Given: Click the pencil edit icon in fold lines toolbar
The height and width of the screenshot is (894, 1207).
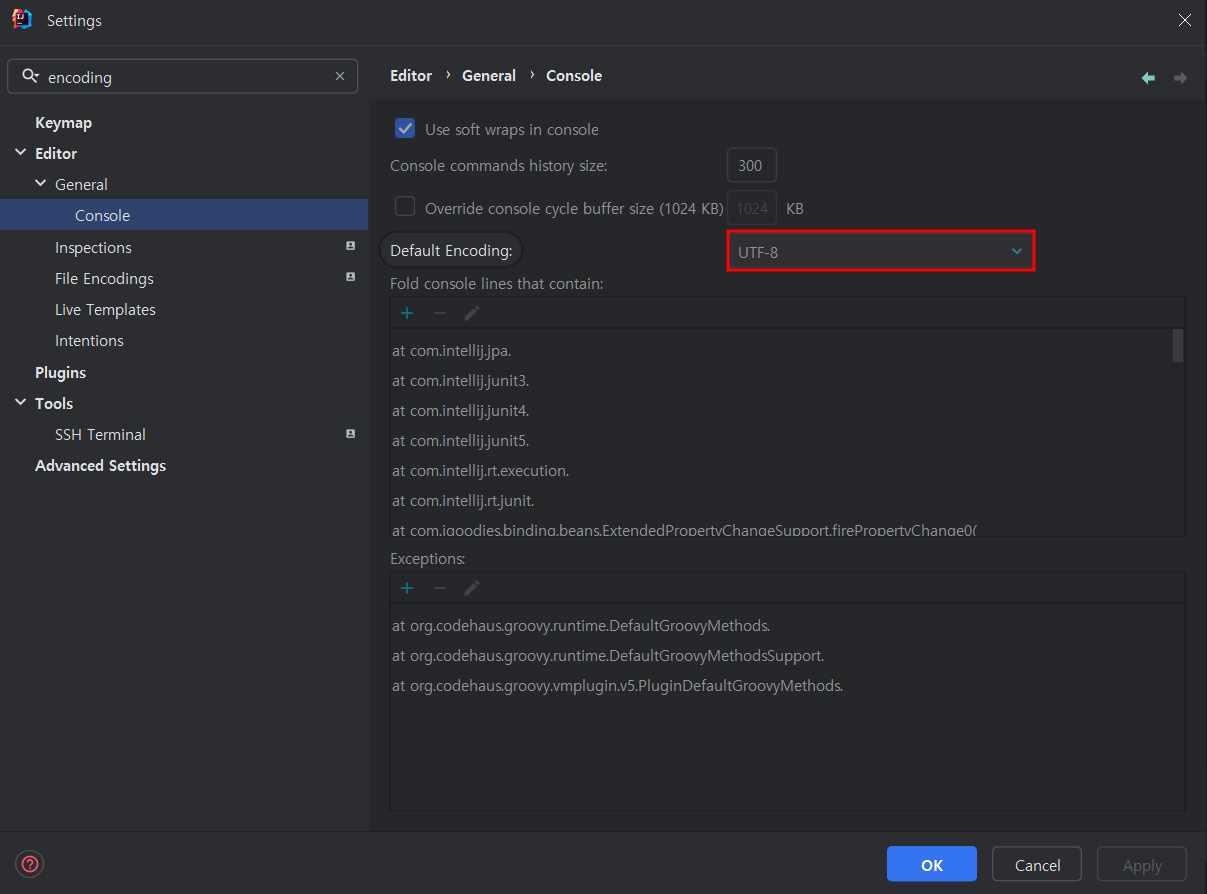Looking at the screenshot, I should (472, 313).
